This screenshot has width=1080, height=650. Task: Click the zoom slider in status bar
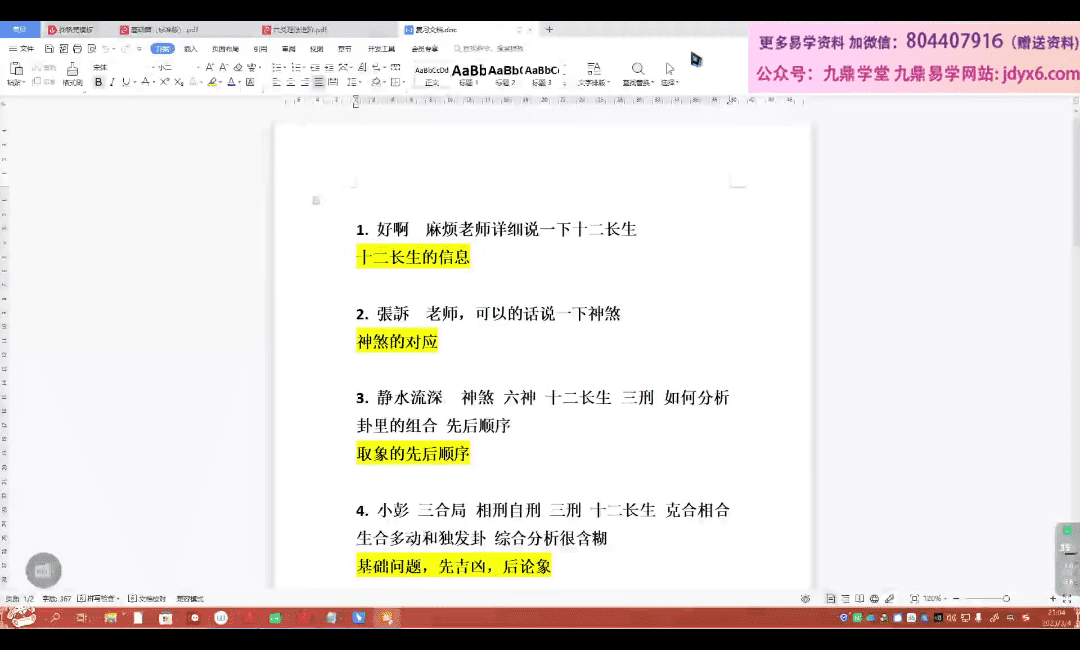1006,598
